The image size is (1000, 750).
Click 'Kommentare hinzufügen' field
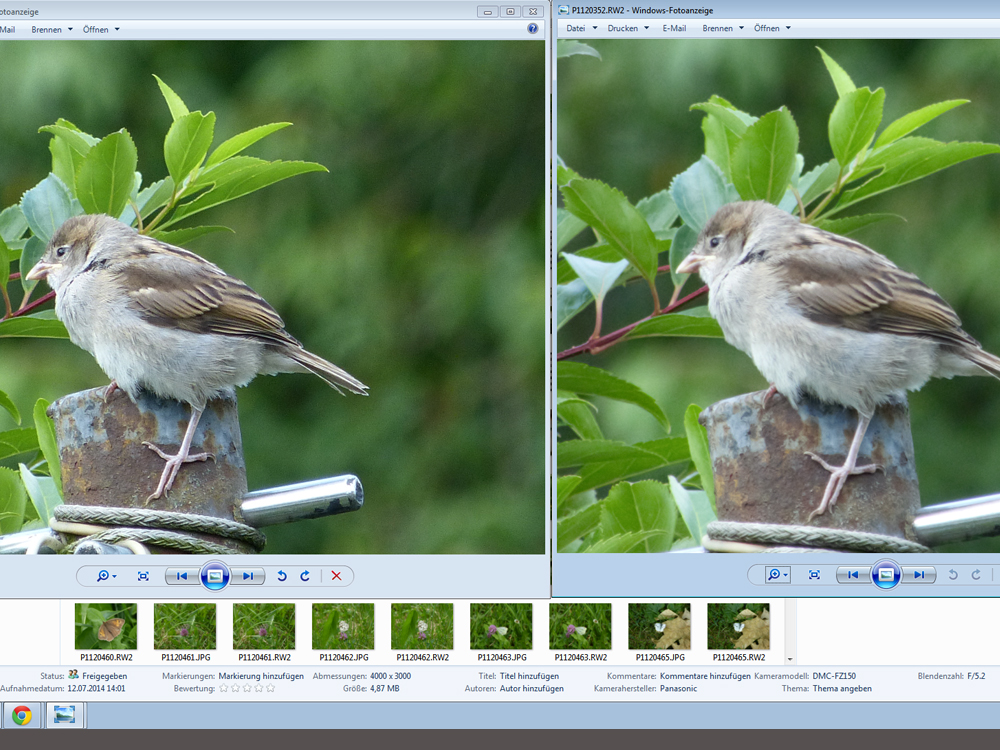pos(705,676)
